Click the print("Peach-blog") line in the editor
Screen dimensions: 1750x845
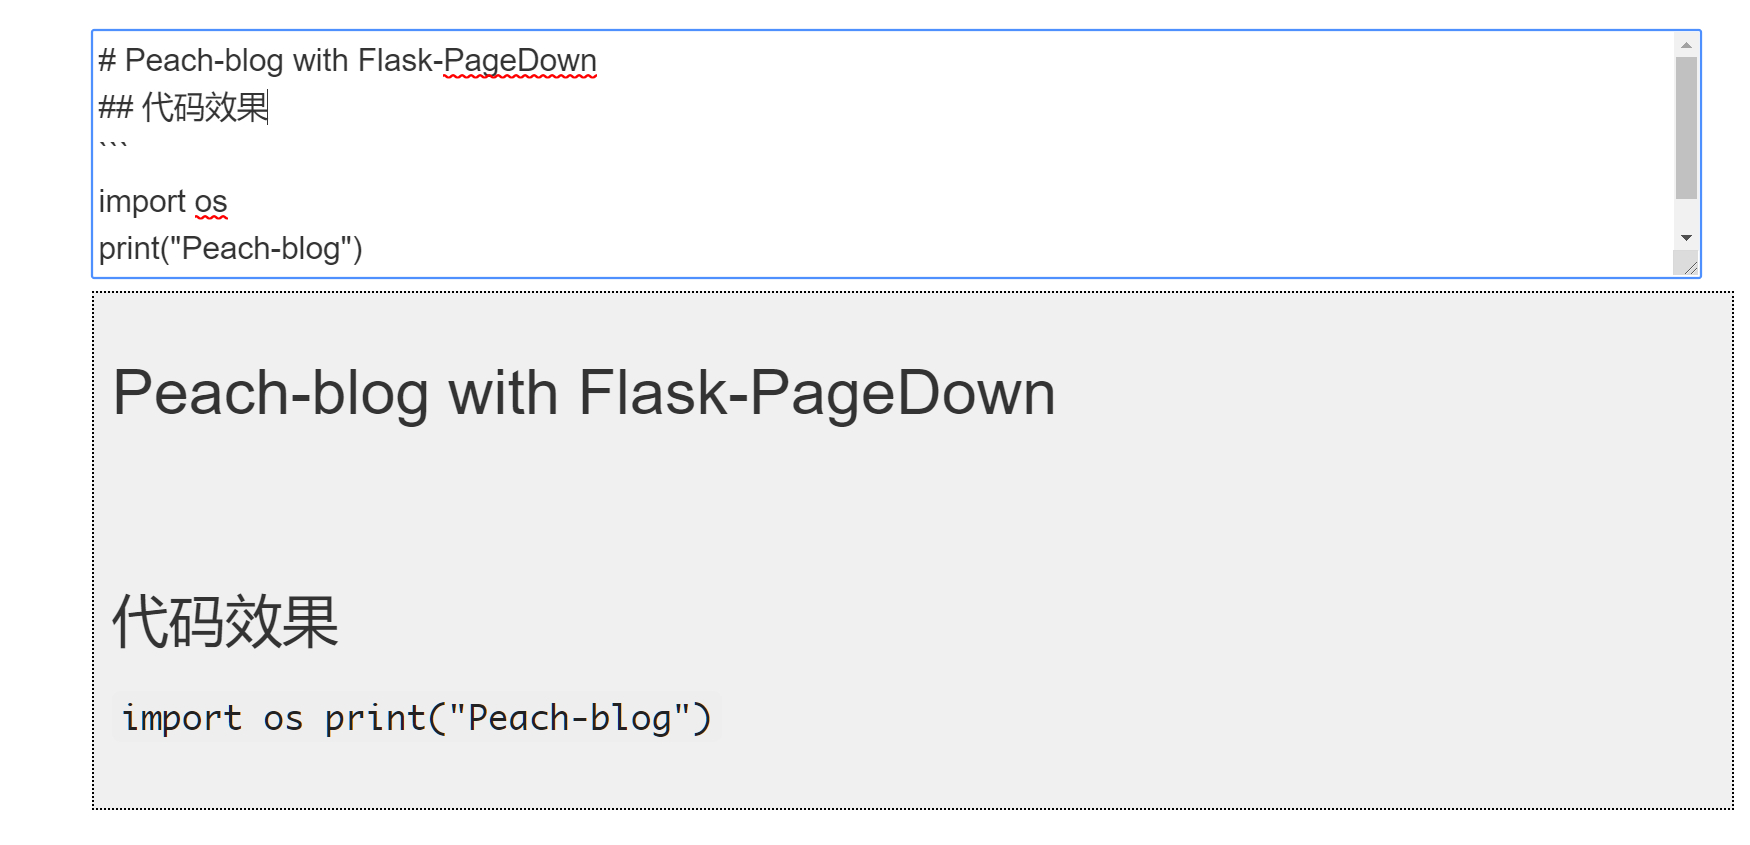(230, 248)
